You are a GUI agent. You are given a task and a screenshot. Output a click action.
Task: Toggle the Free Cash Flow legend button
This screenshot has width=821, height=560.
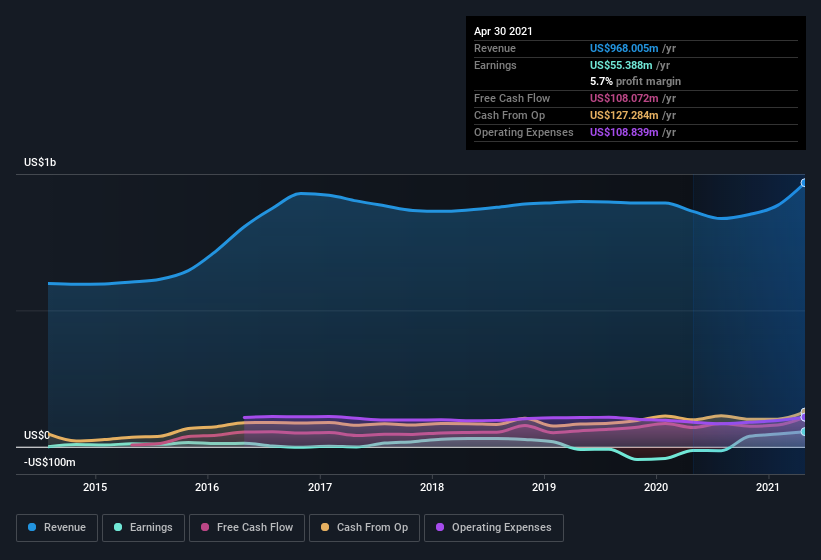point(247,528)
